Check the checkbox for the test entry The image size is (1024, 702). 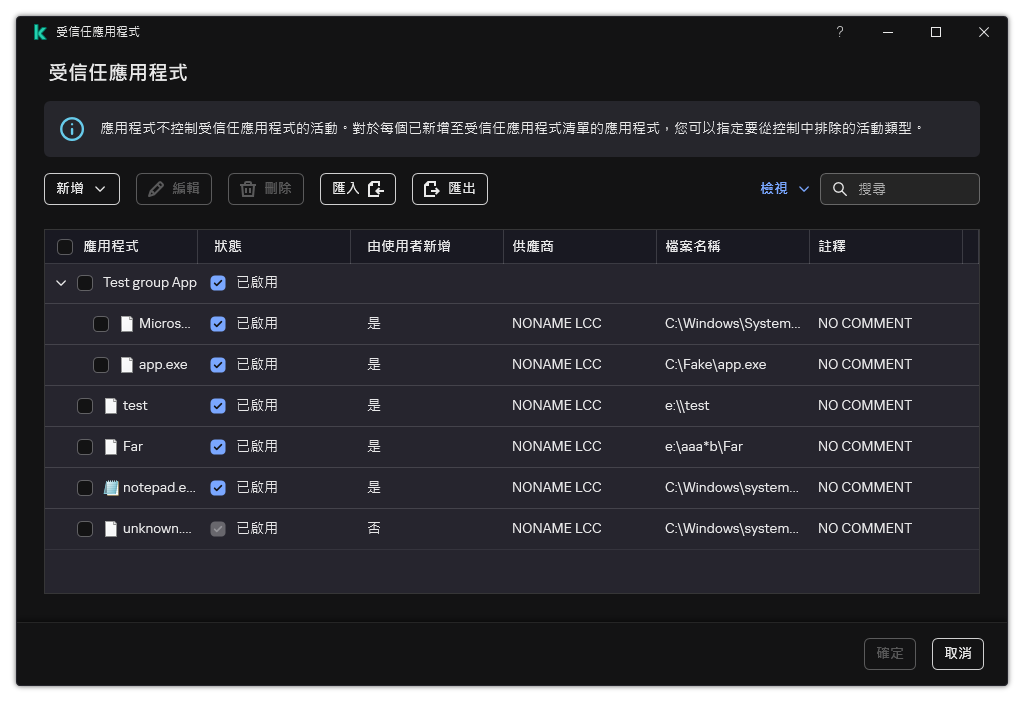click(x=85, y=405)
